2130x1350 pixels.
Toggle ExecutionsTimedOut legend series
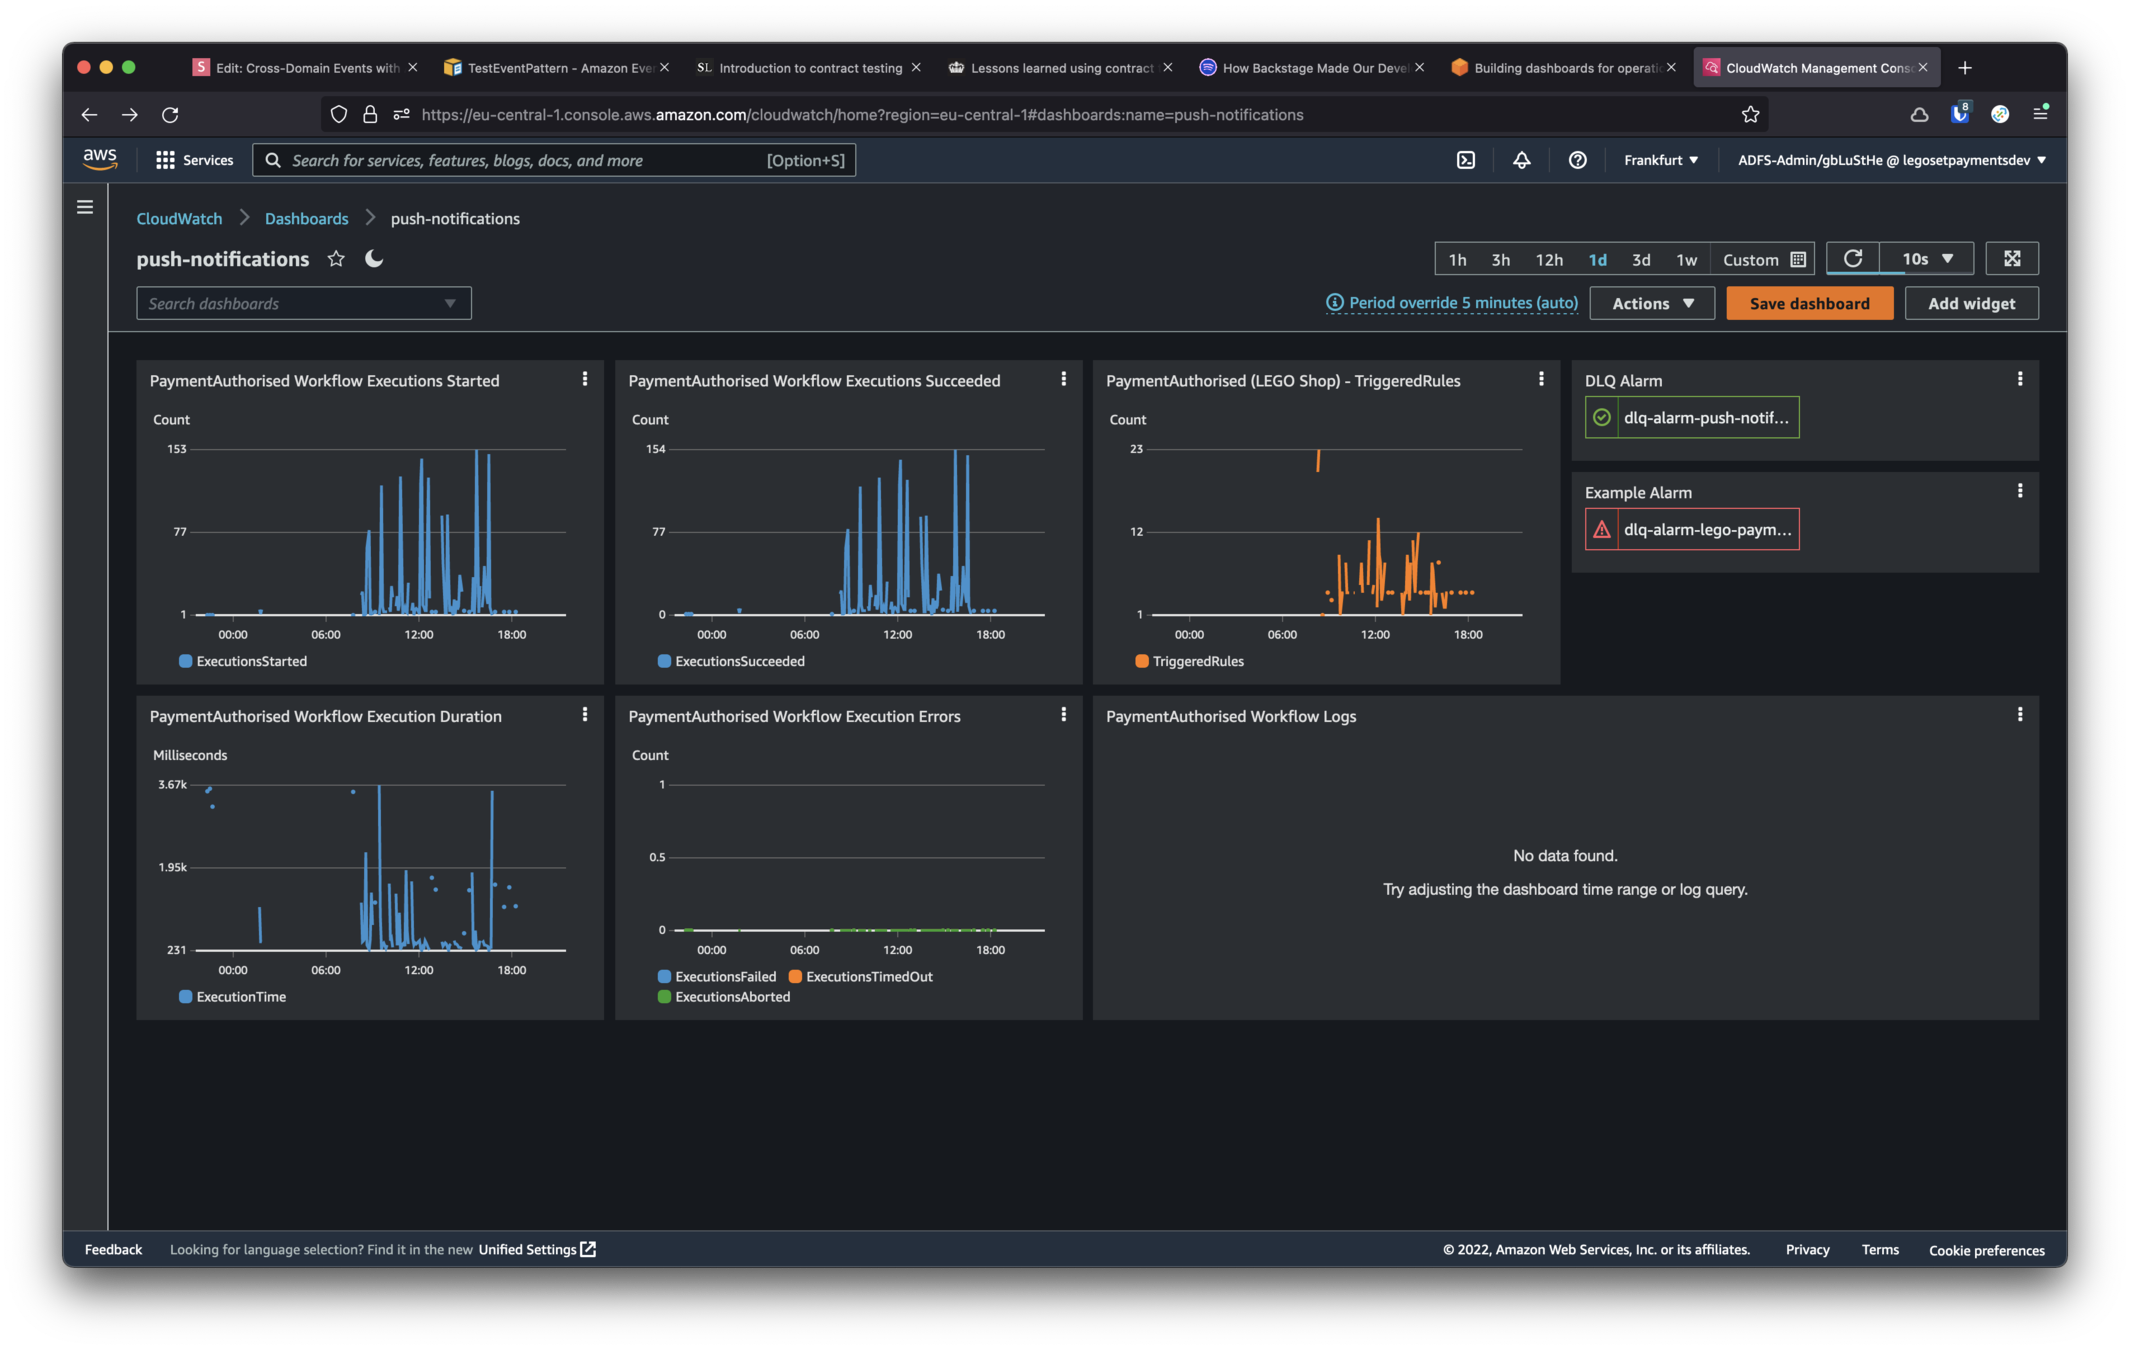click(861, 977)
